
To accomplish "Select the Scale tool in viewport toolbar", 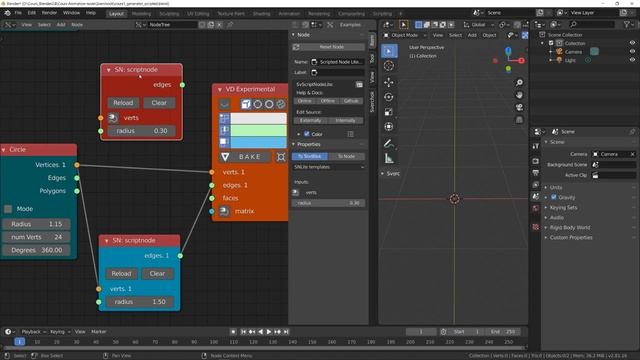I will [x=389, y=112].
